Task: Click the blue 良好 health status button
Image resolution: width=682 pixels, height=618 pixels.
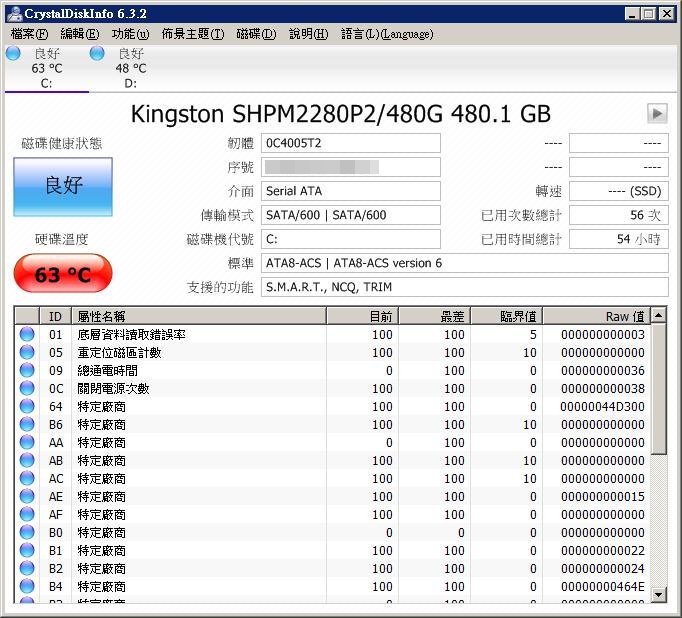Action: pos(63,187)
